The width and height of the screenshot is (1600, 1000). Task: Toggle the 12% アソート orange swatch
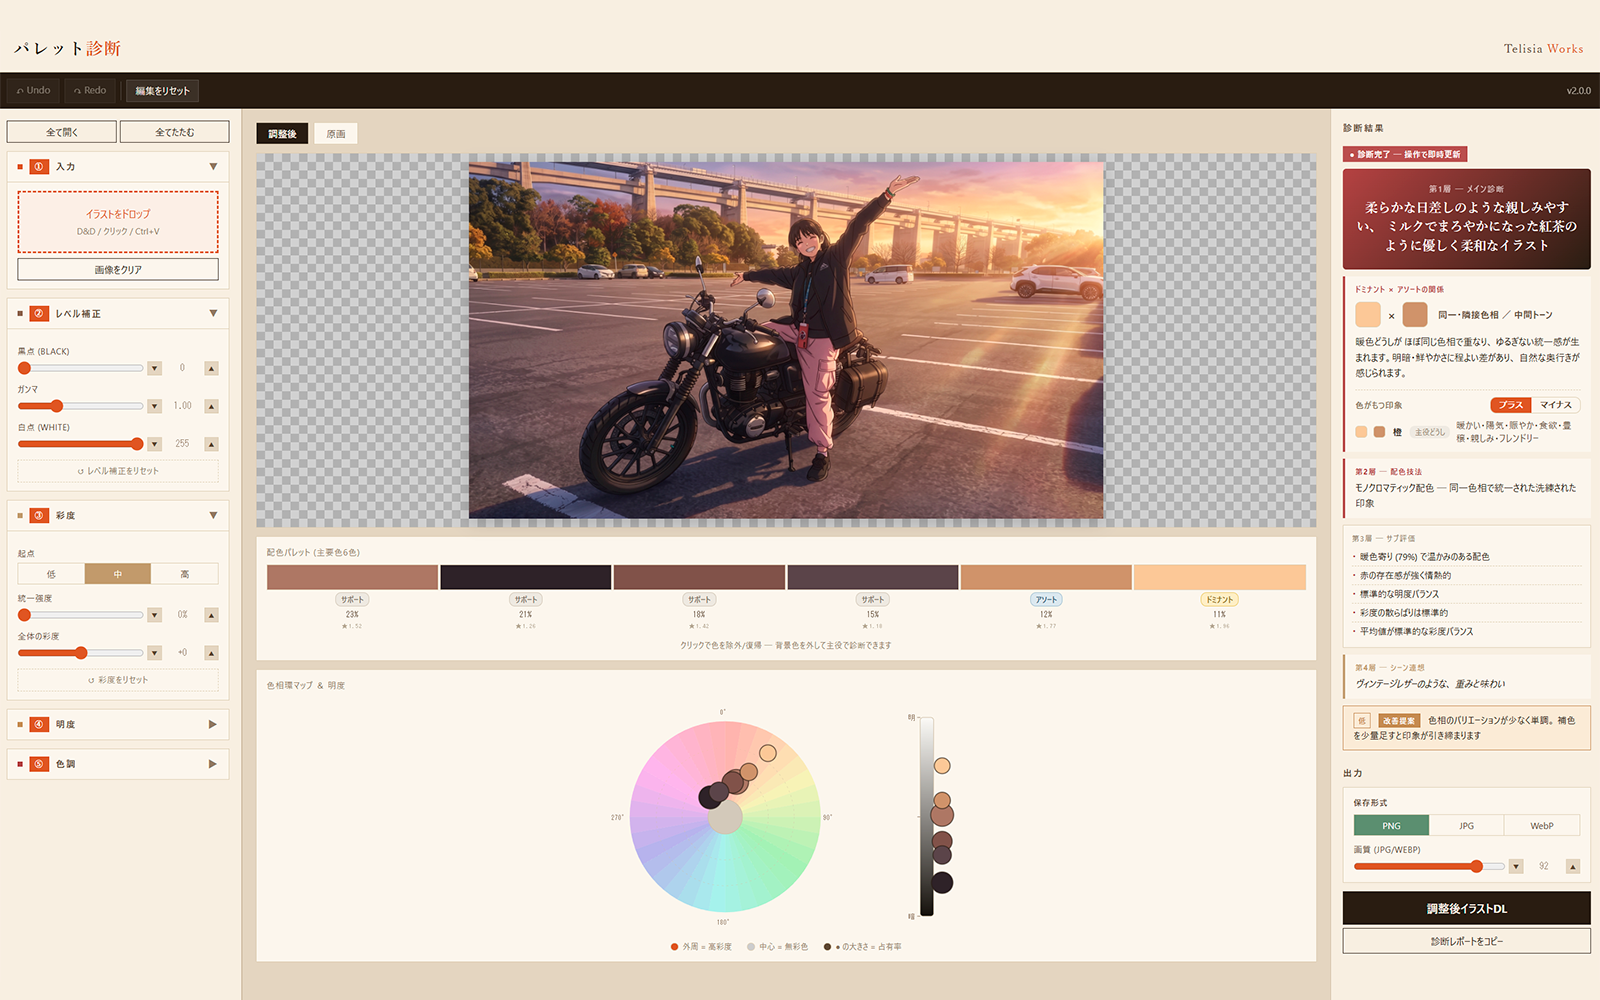coord(1046,577)
